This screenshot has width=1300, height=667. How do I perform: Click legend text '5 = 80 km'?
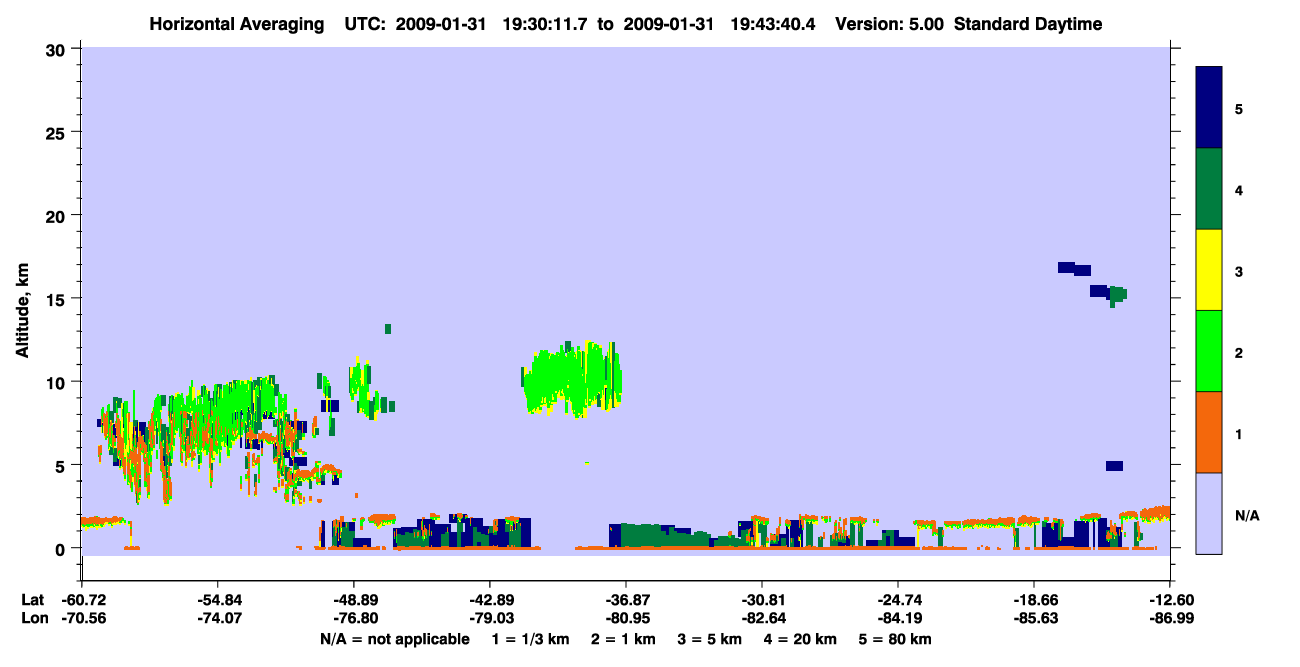tap(896, 639)
